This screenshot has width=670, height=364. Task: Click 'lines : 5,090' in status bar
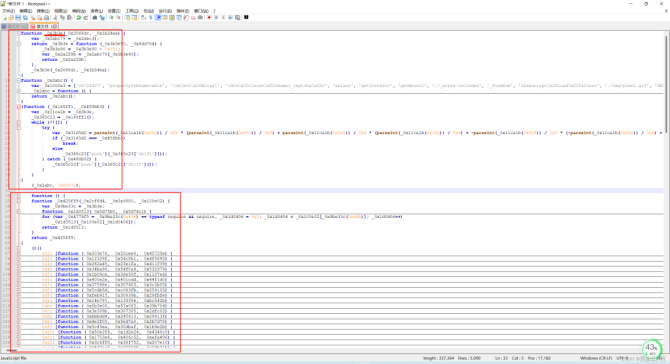[x=469, y=358]
